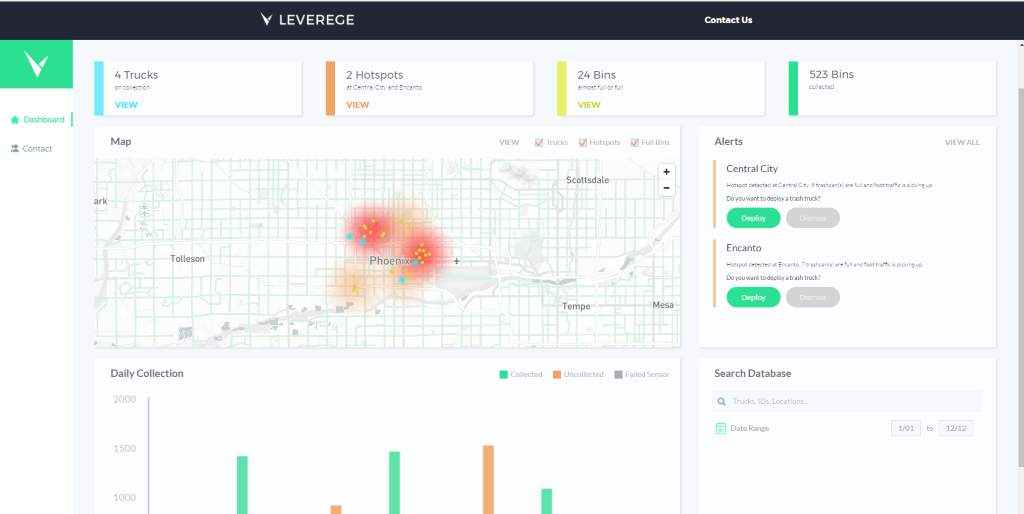This screenshot has width=1024, height=514.
Task: Click the Search Database heading
Action: click(752, 374)
